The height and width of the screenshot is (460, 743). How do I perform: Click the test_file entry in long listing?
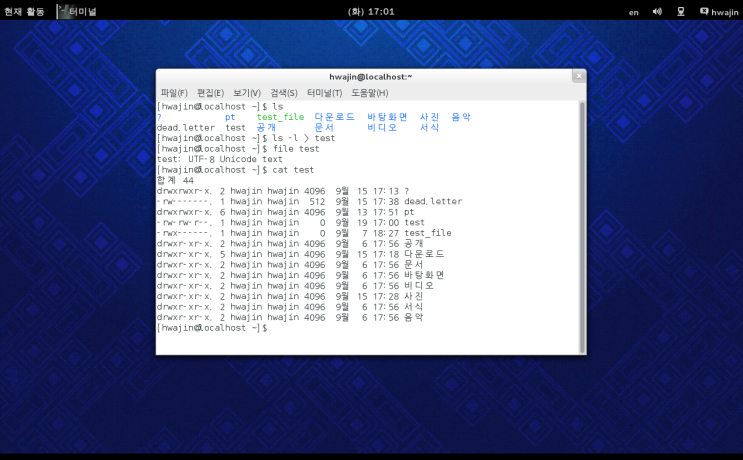coord(428,233)
